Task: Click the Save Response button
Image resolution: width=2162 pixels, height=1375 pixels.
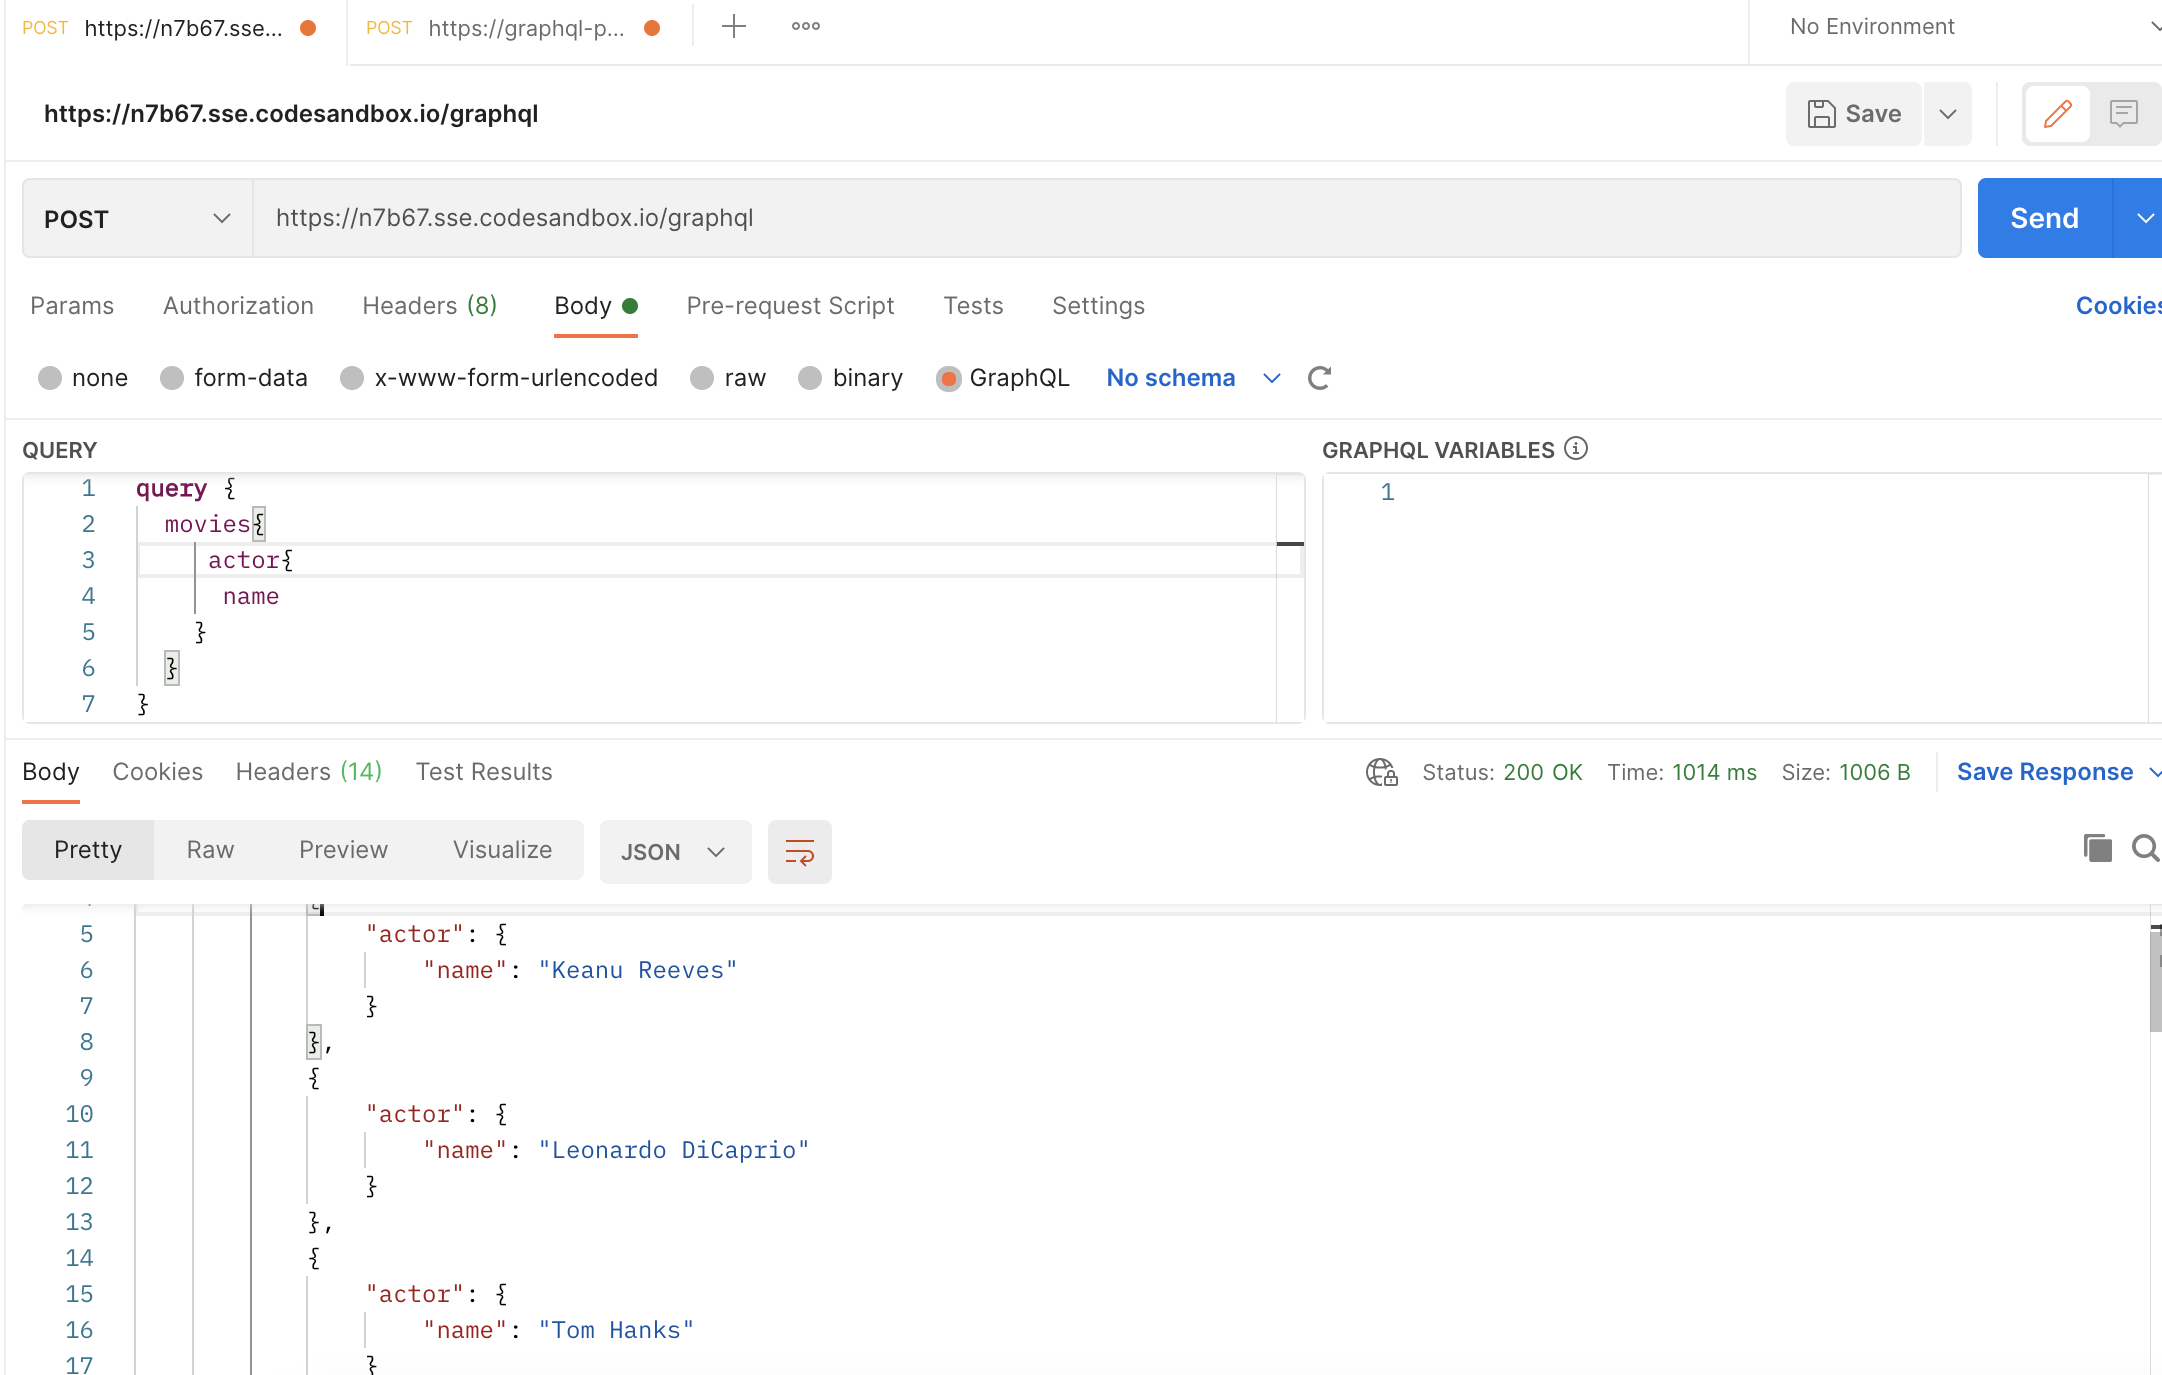Action: pos(2042,770)
